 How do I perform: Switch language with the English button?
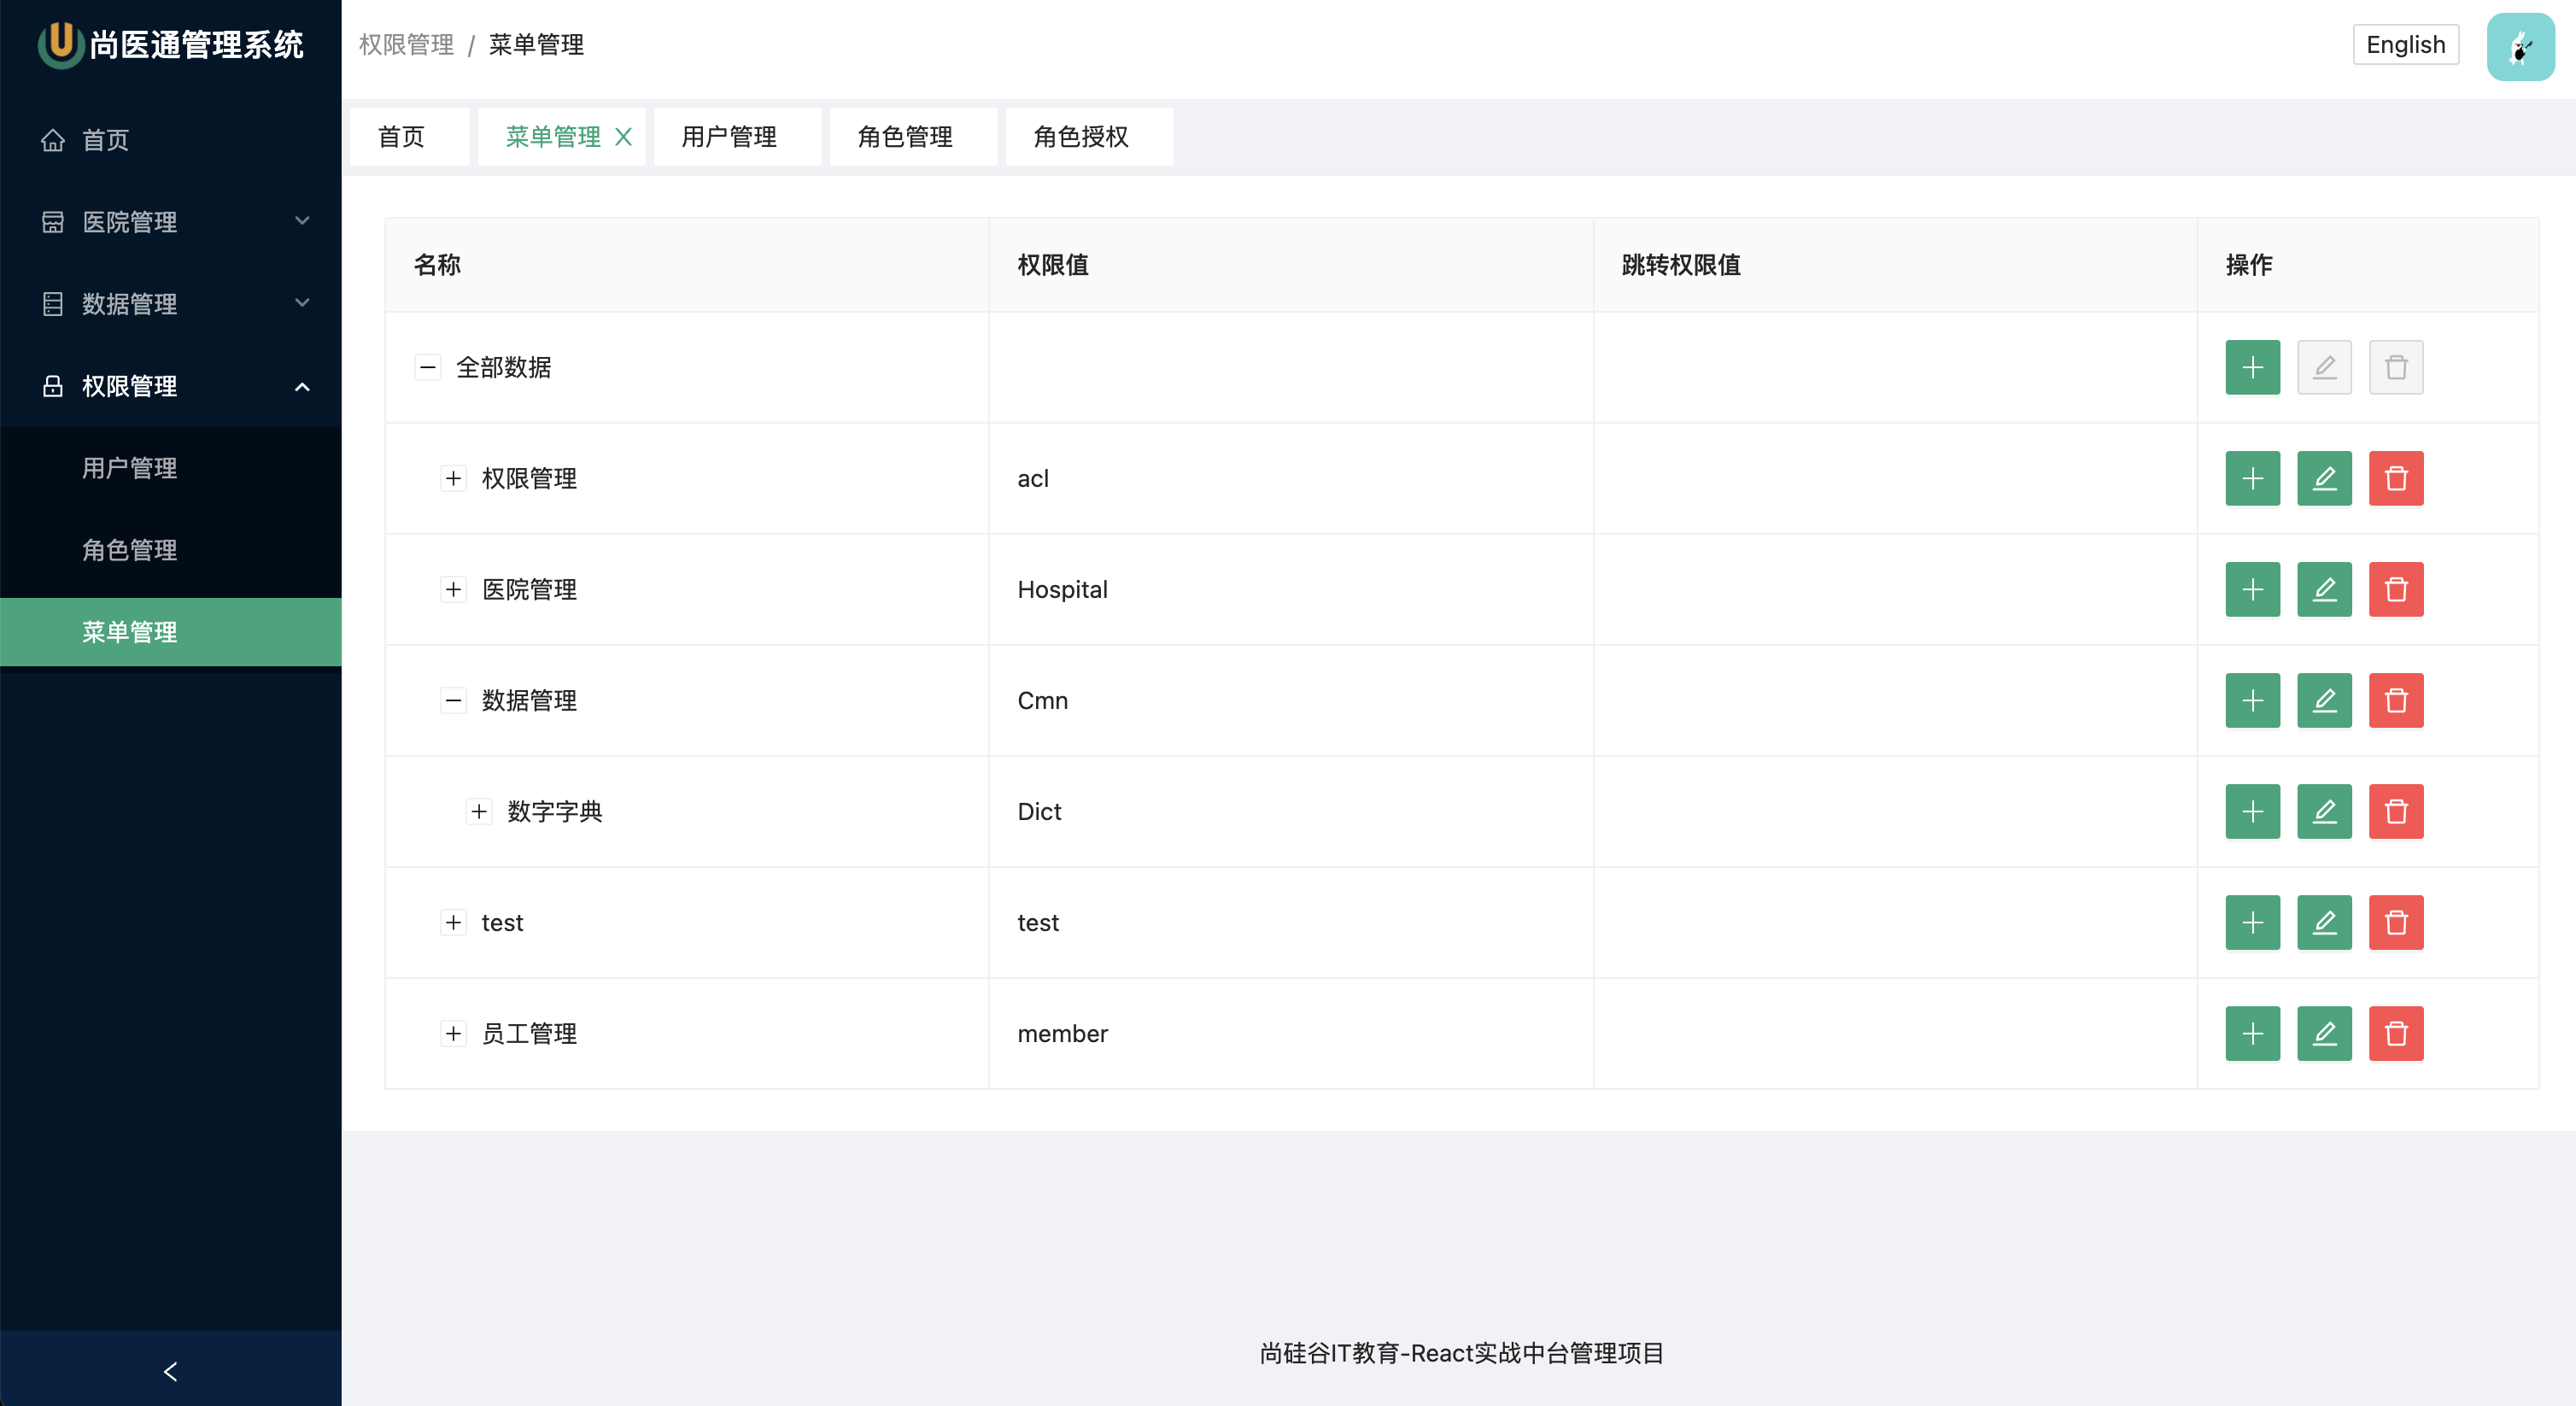(x=2405, y=45)
